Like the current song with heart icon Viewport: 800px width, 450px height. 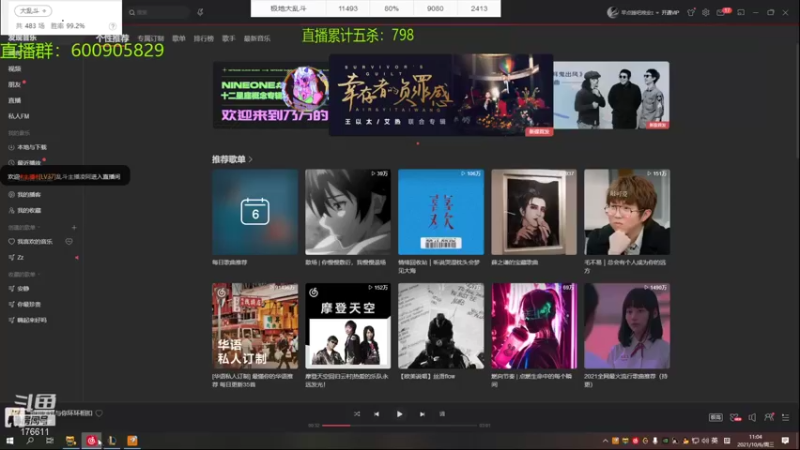(99, 413)
